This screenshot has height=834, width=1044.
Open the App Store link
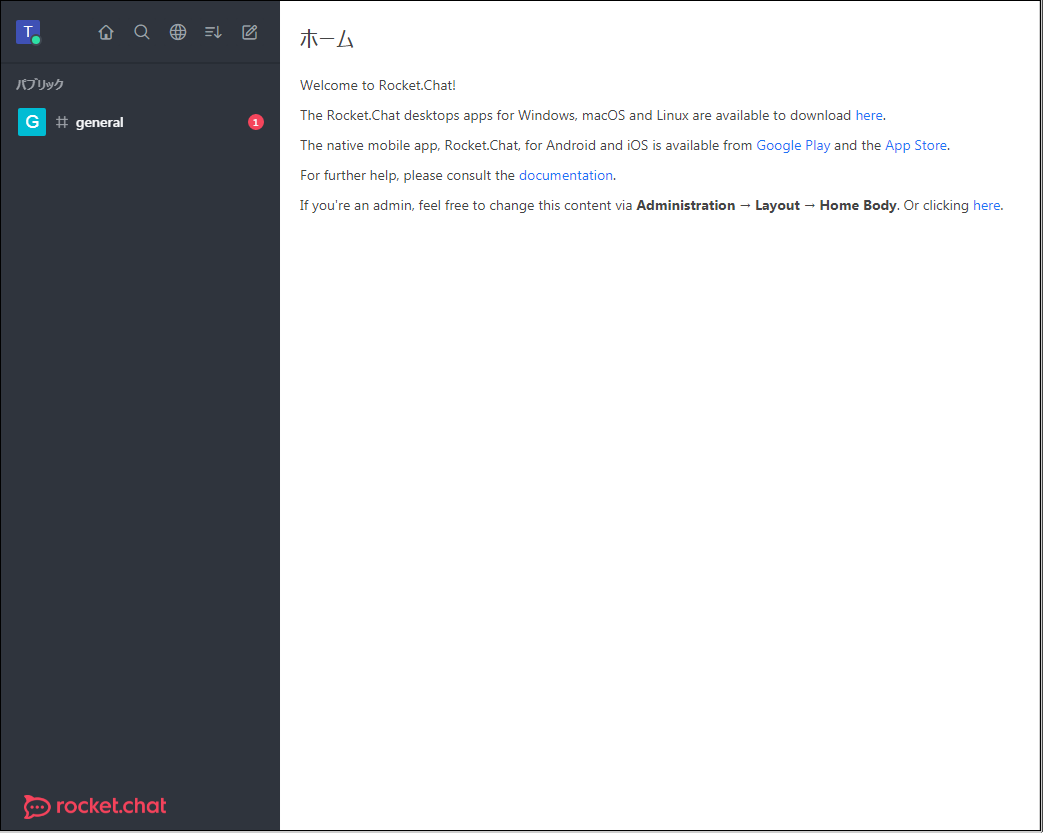[915, 145]
